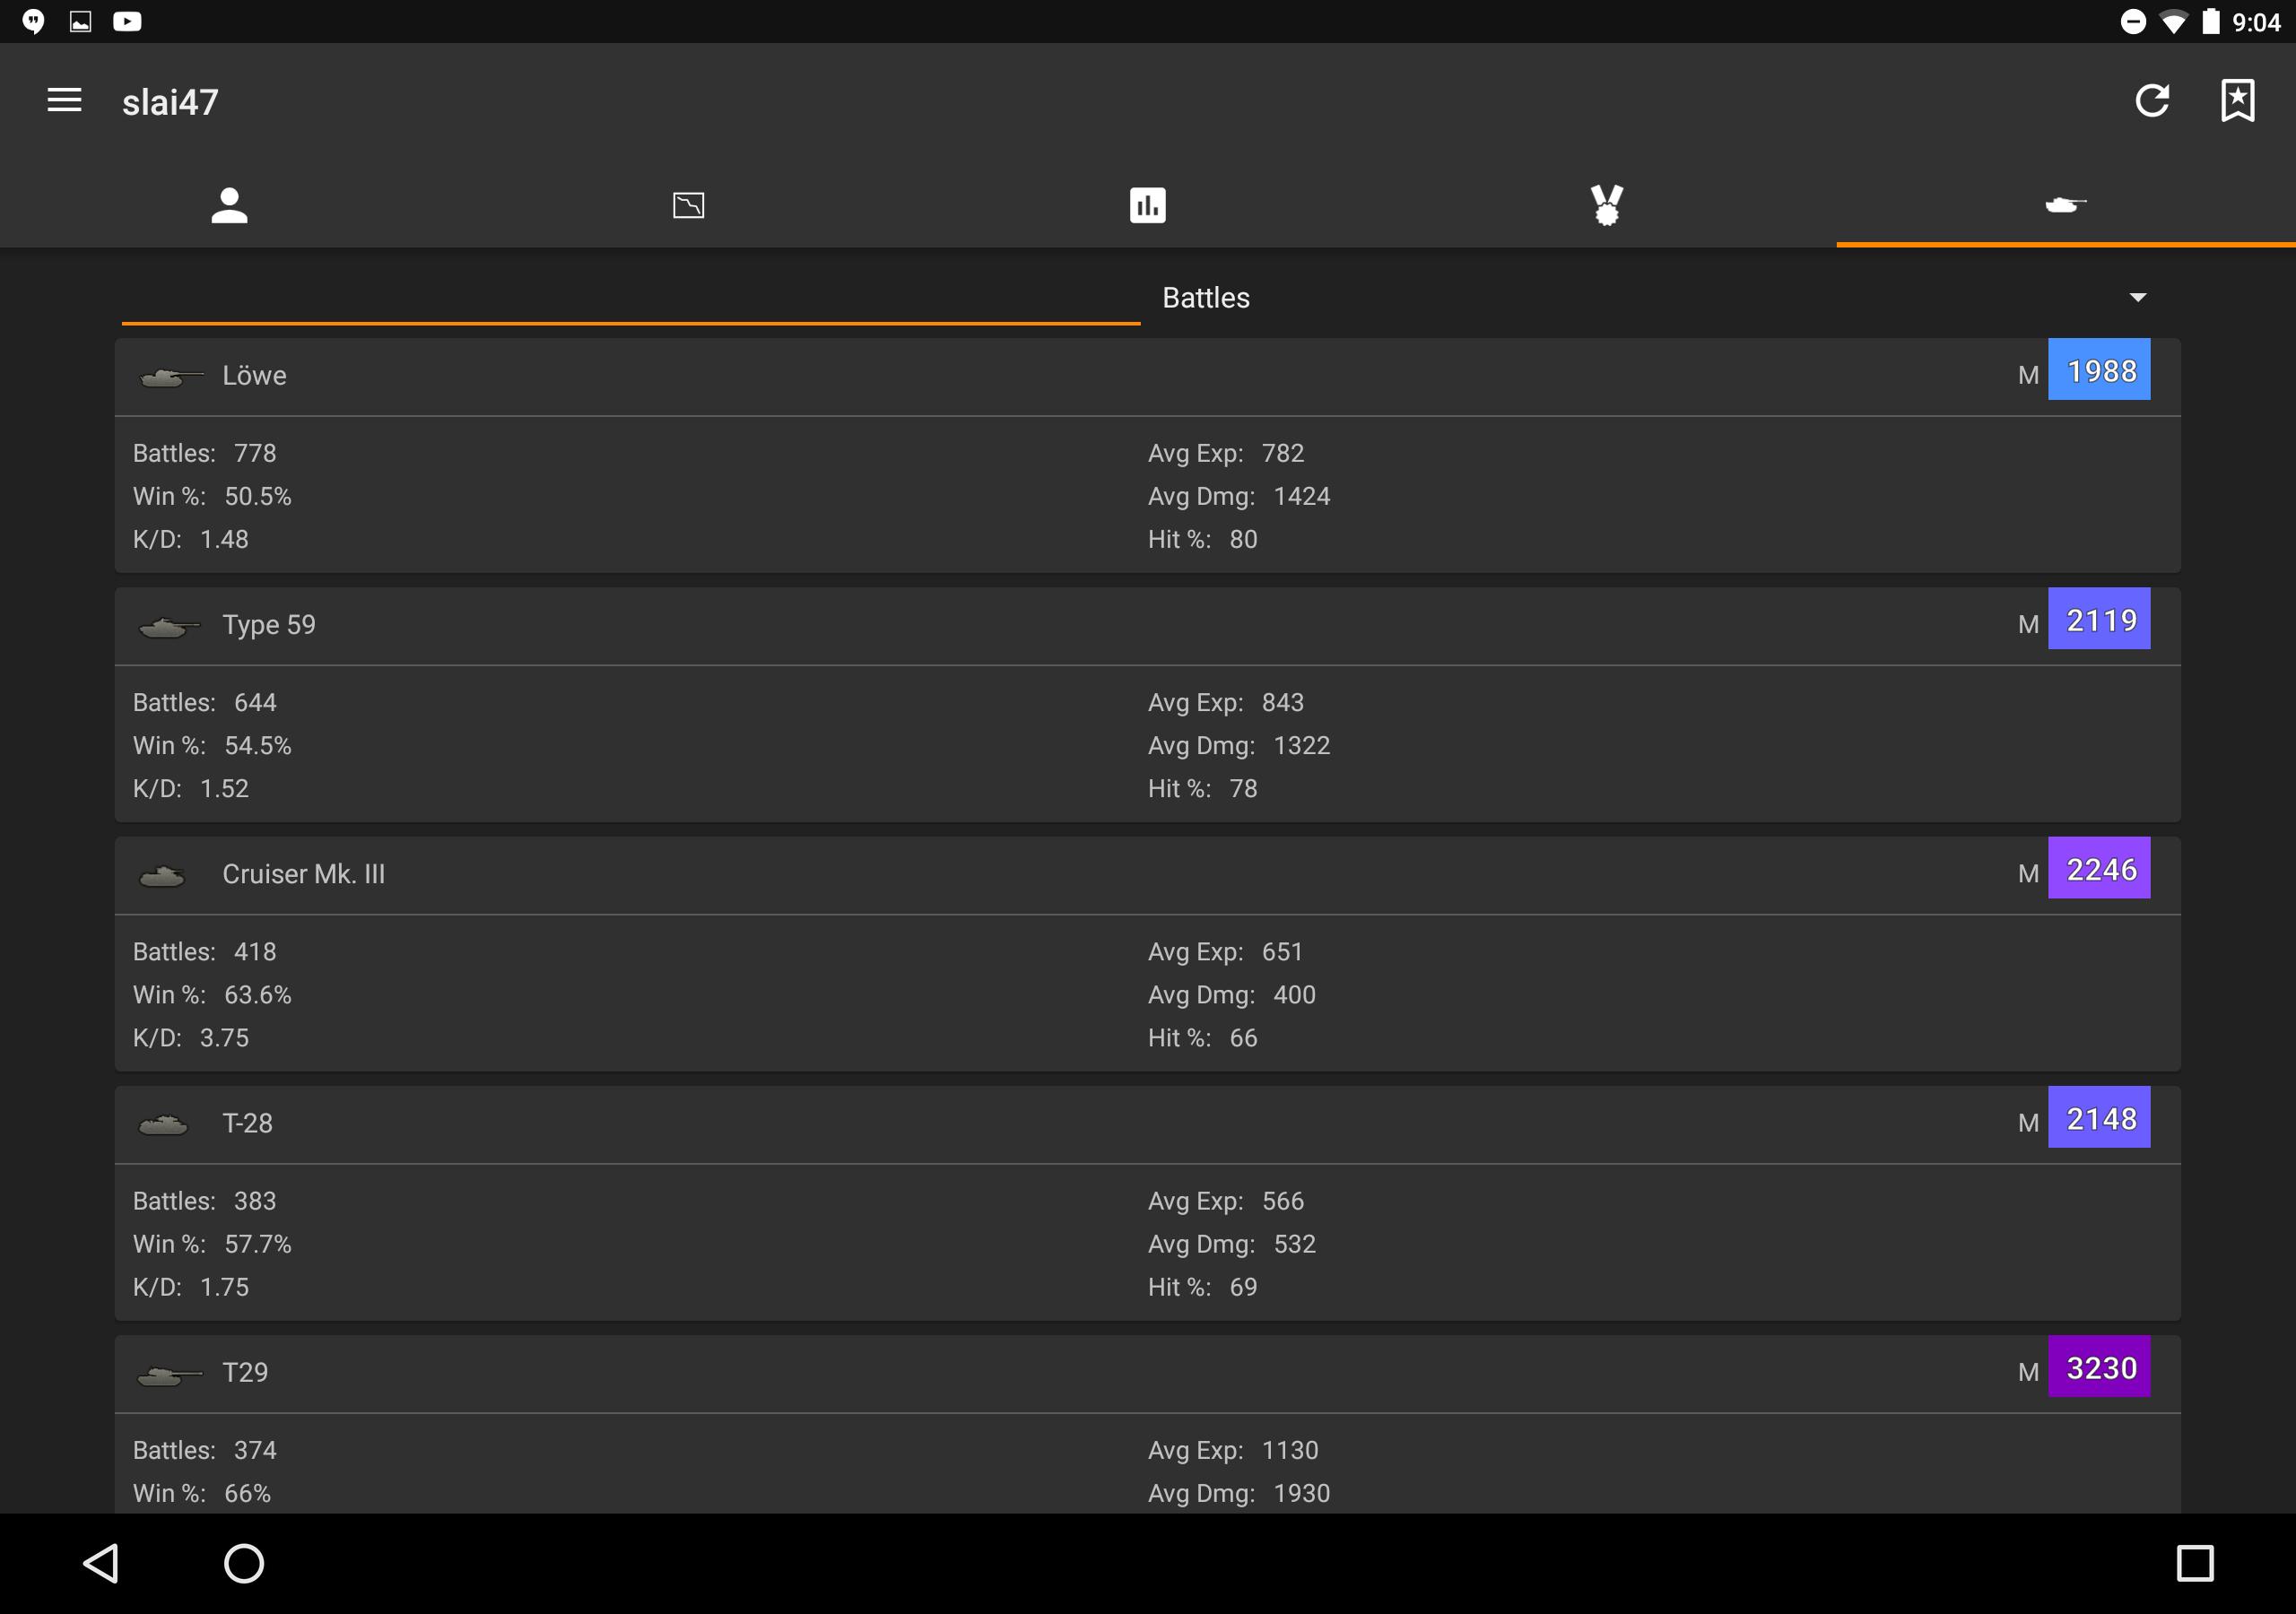This screenshot has width=2296, height=1614.
Task: Select the T-28 tank name
Action: (247, 1122)
